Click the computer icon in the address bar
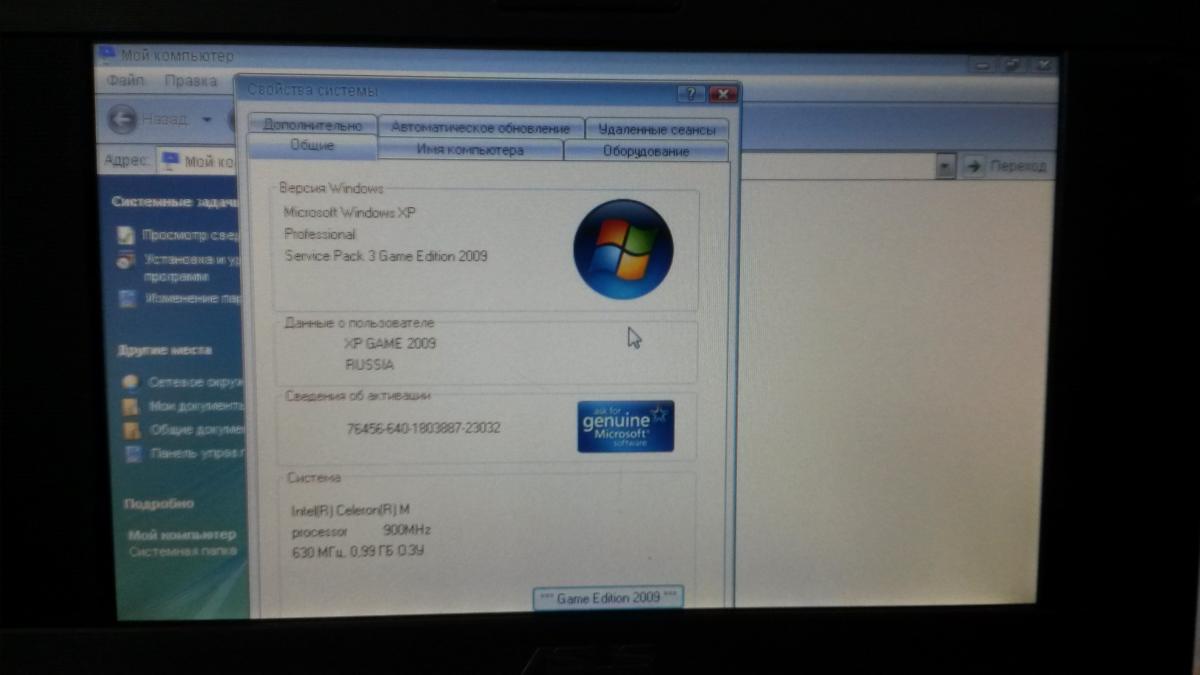Image resolution: width=1200 pixels, height=675 pixels. [170, 160]
